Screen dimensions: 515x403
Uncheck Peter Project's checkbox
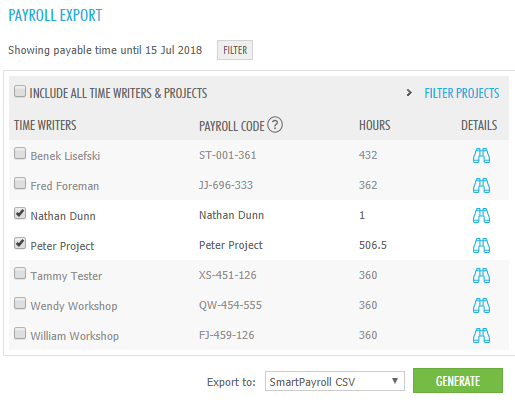point(20,243)
